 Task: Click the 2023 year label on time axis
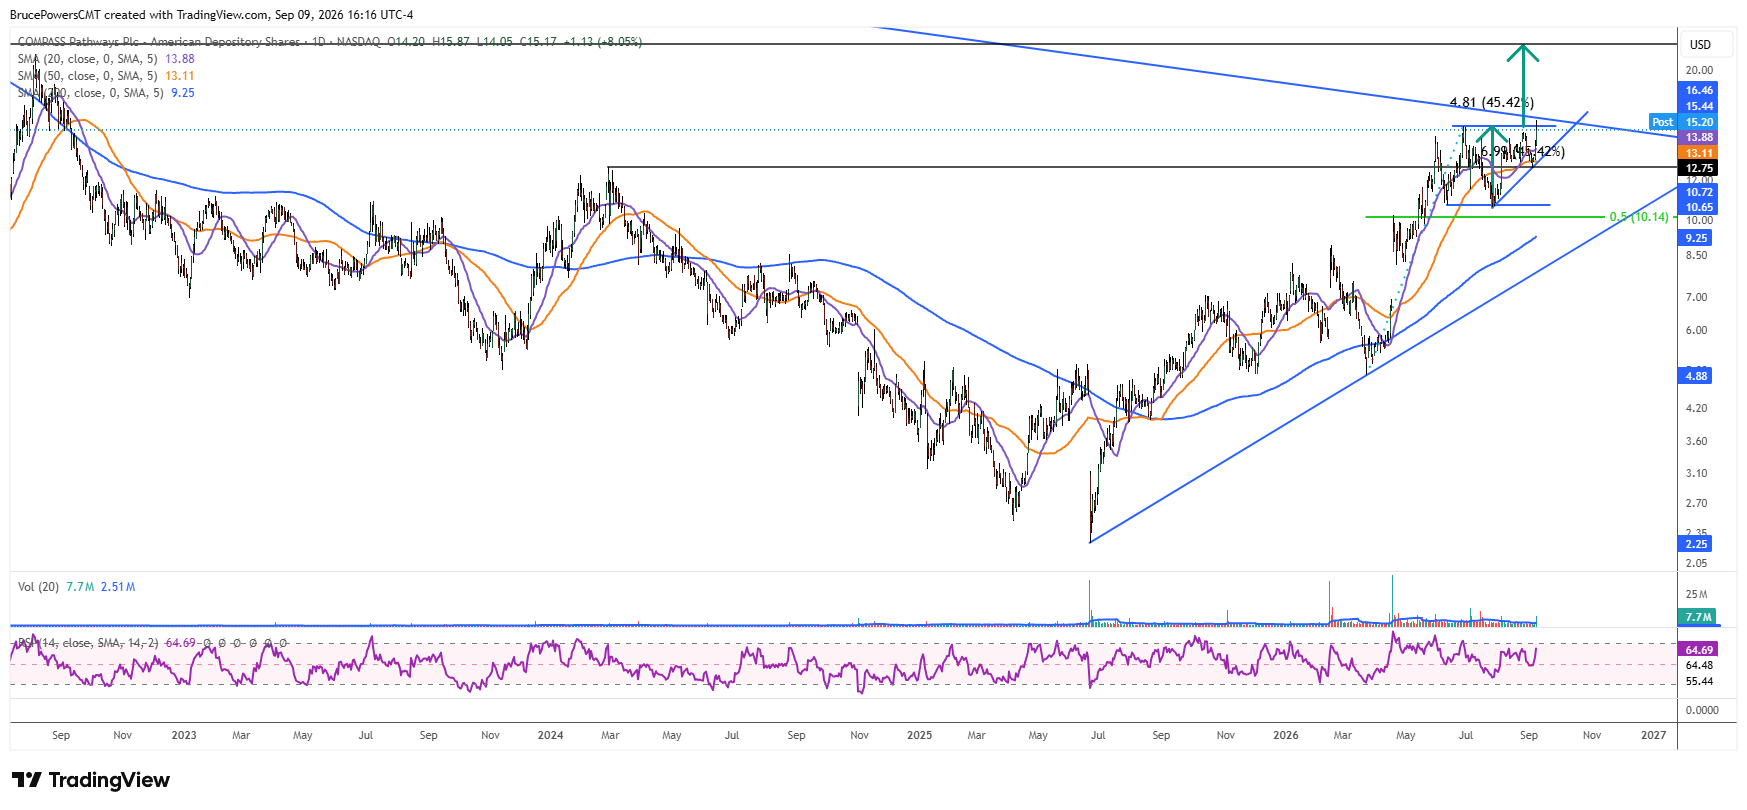(184, 735)
